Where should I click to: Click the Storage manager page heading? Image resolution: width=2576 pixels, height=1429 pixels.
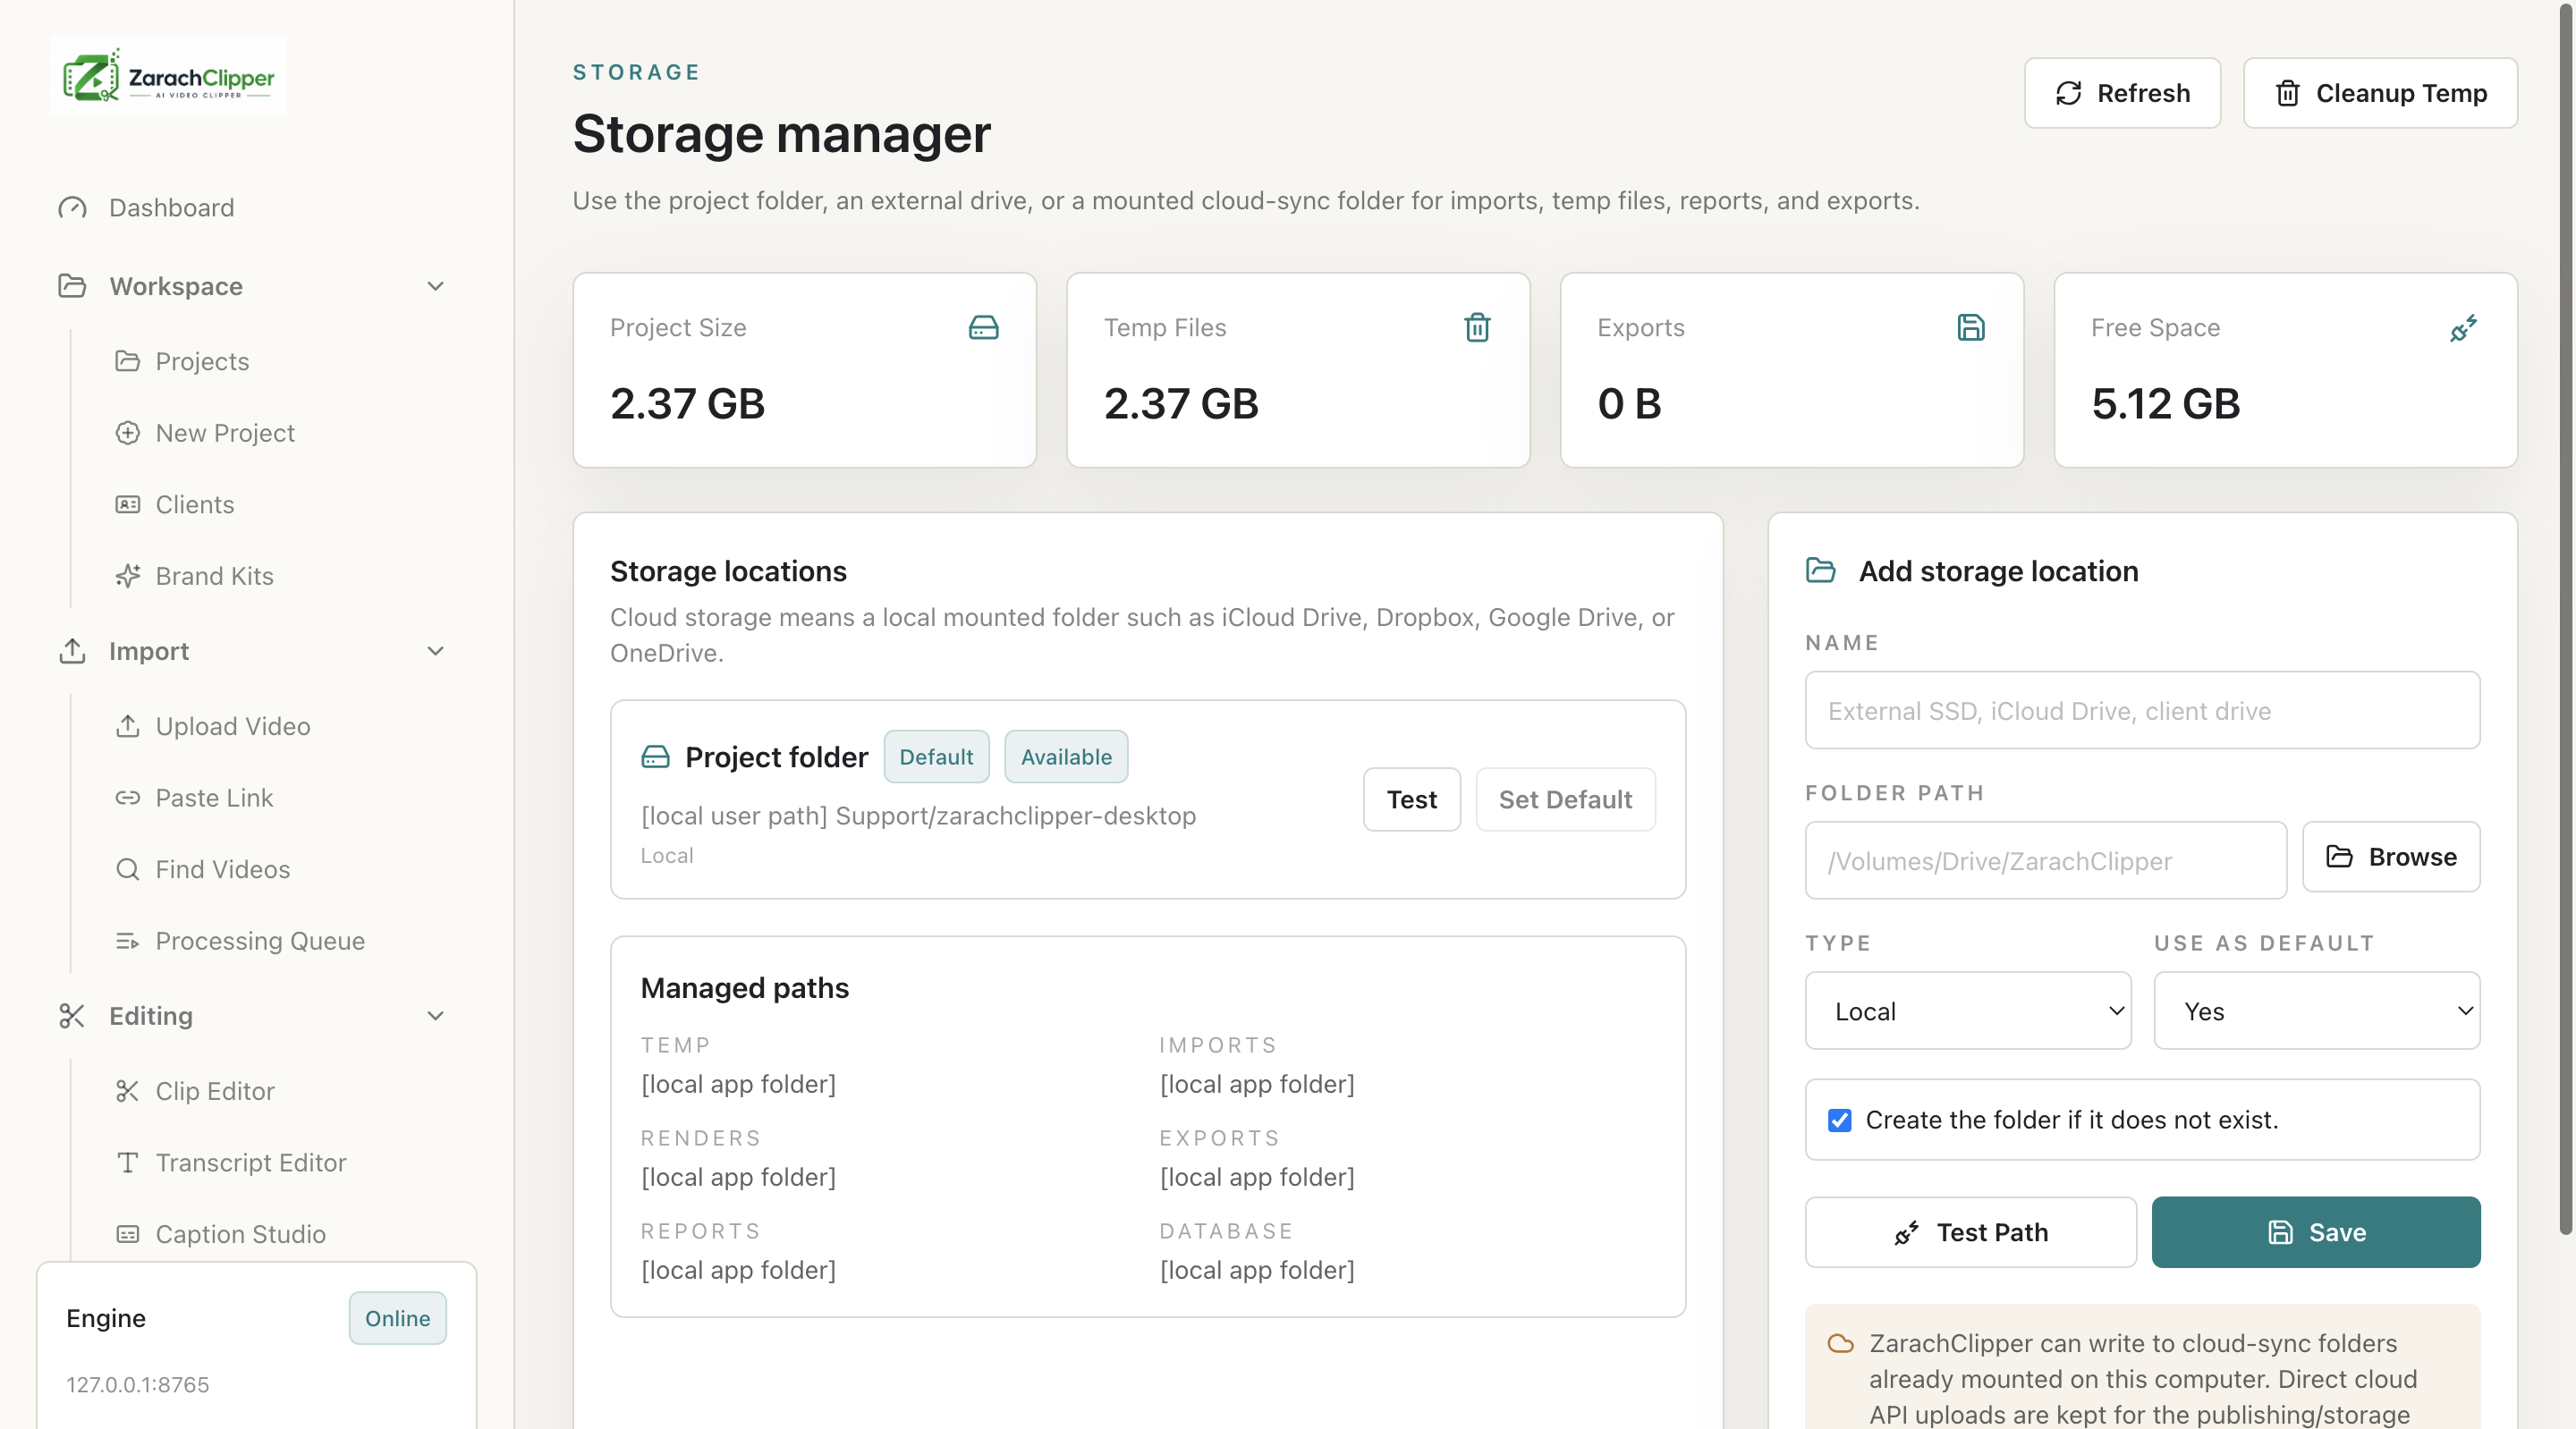[x=781, y=134]
